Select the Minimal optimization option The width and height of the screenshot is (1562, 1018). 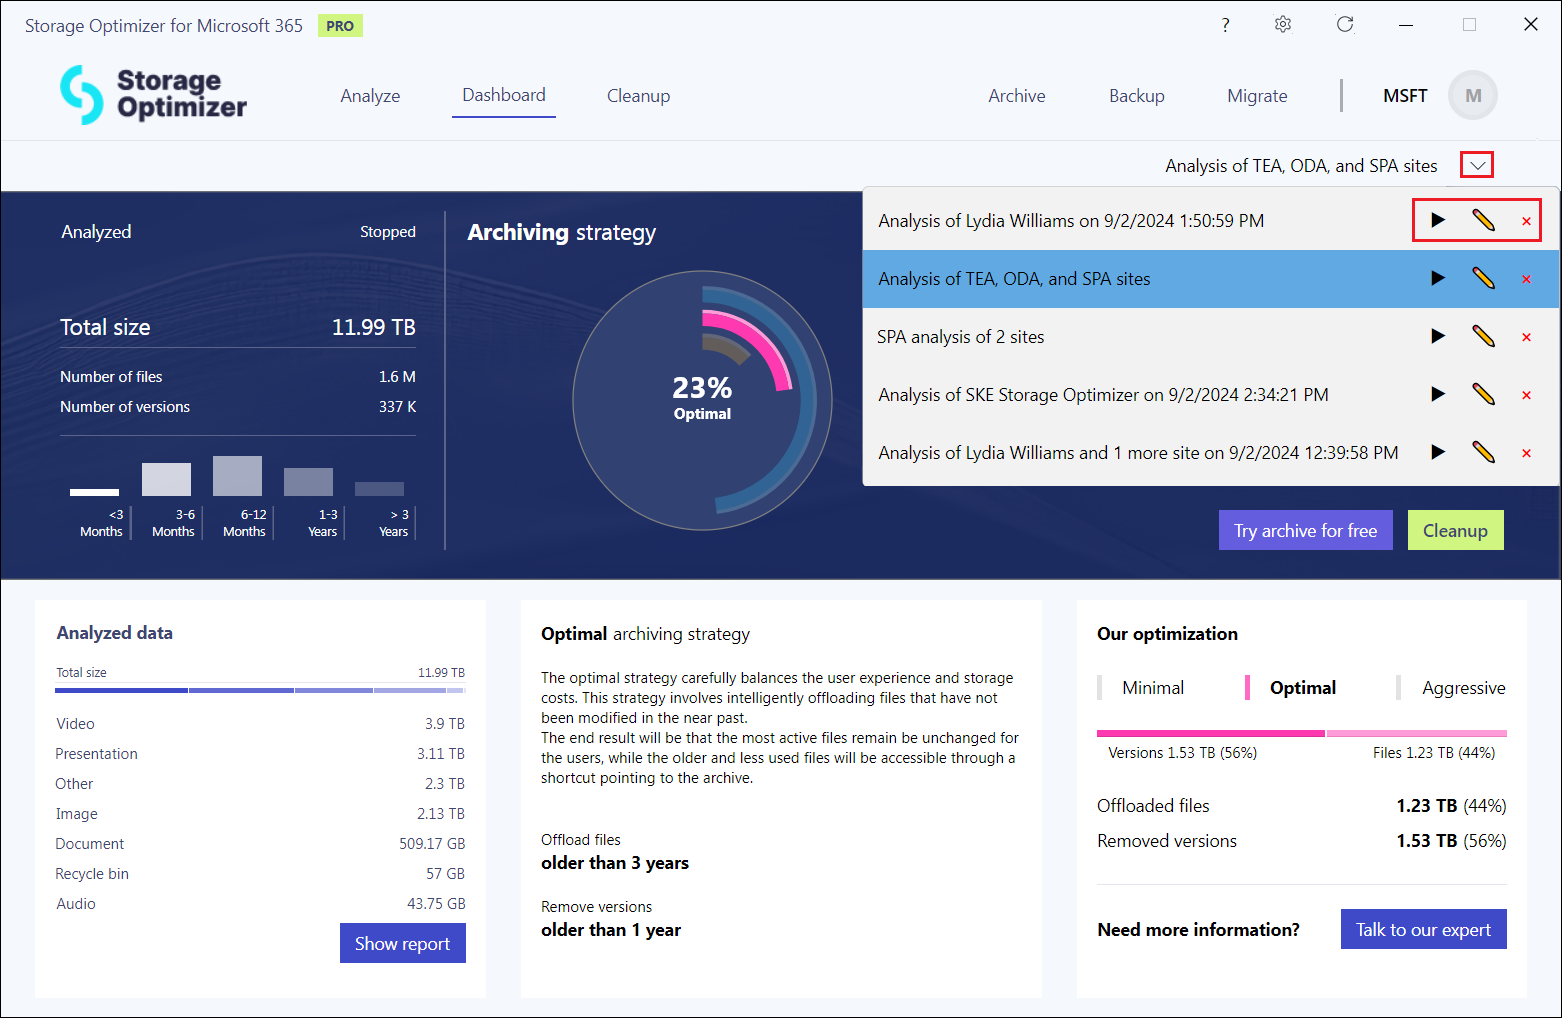(1152, 688)
